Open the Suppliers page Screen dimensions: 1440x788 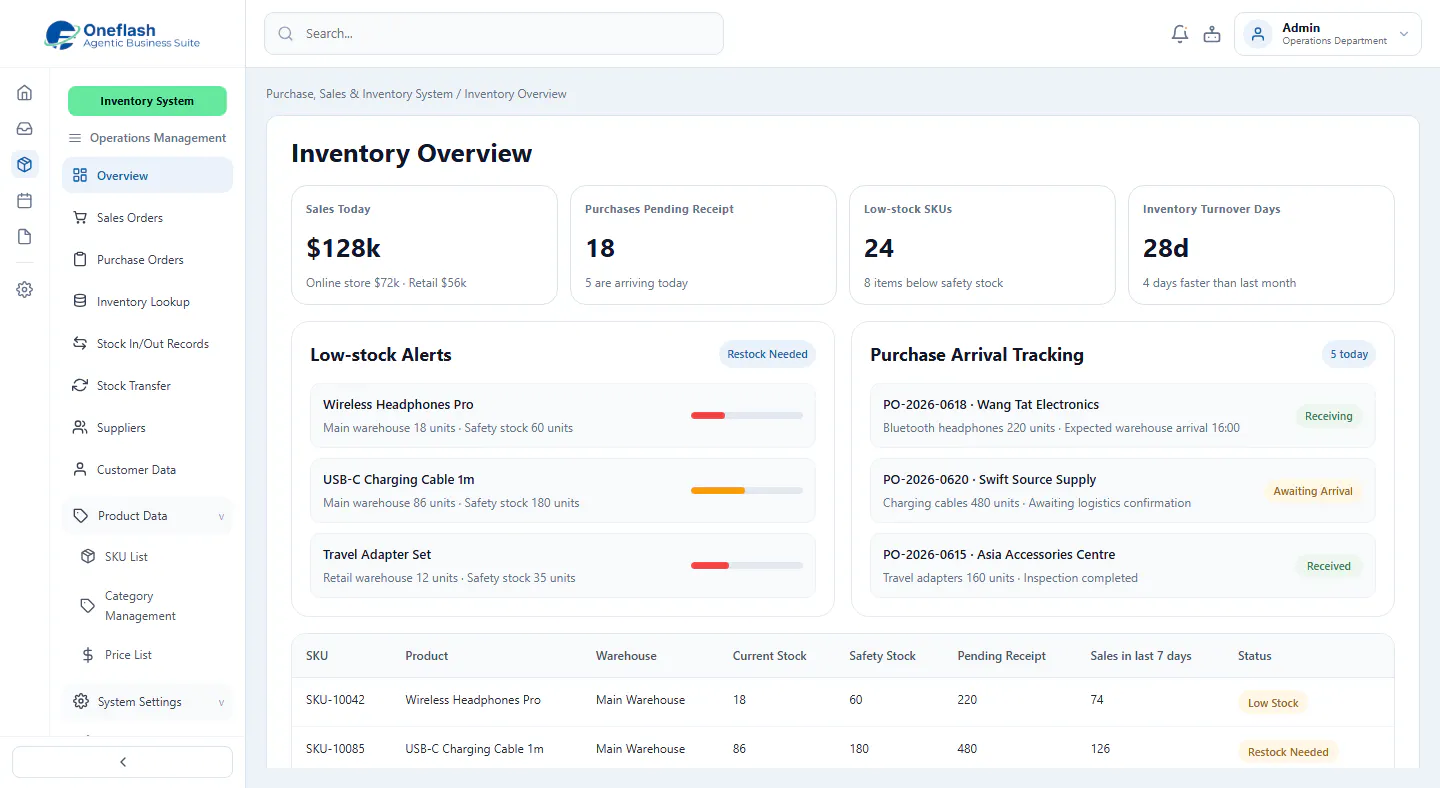pyautogui.click(x=148, y=428)
